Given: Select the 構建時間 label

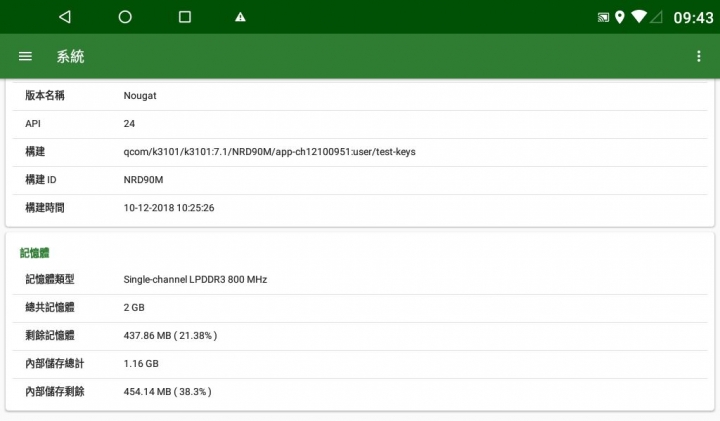Looking at the screenshot, I should [45, 208].
